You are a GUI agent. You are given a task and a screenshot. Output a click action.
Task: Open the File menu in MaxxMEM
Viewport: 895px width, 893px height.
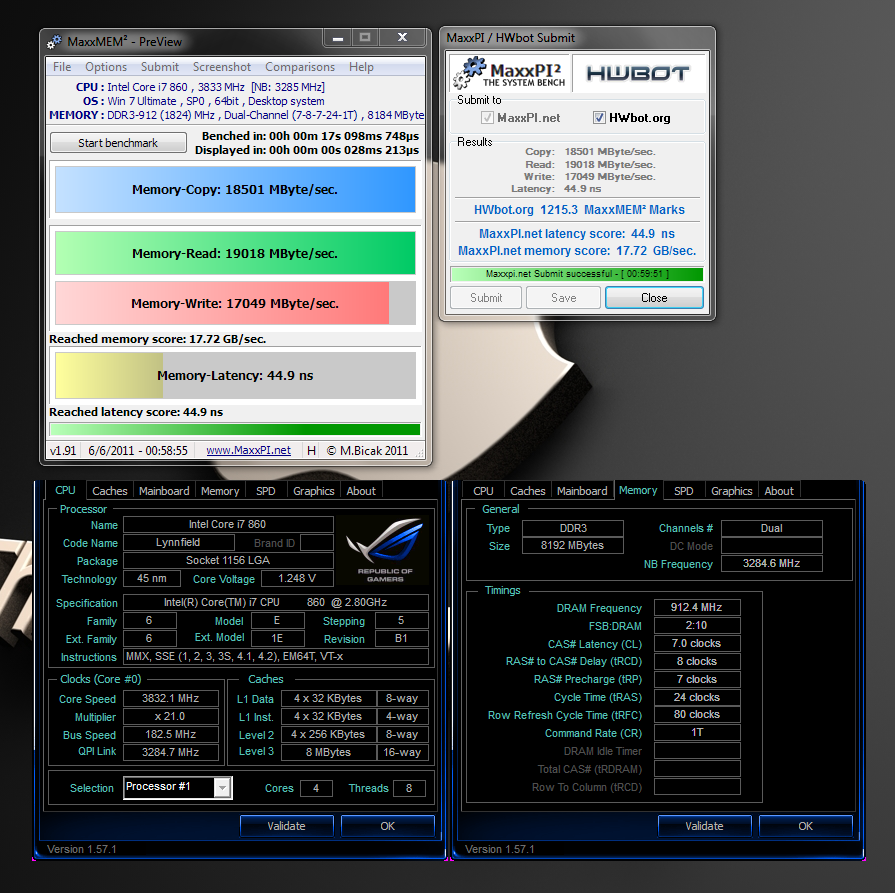click(x=62, y=67)
